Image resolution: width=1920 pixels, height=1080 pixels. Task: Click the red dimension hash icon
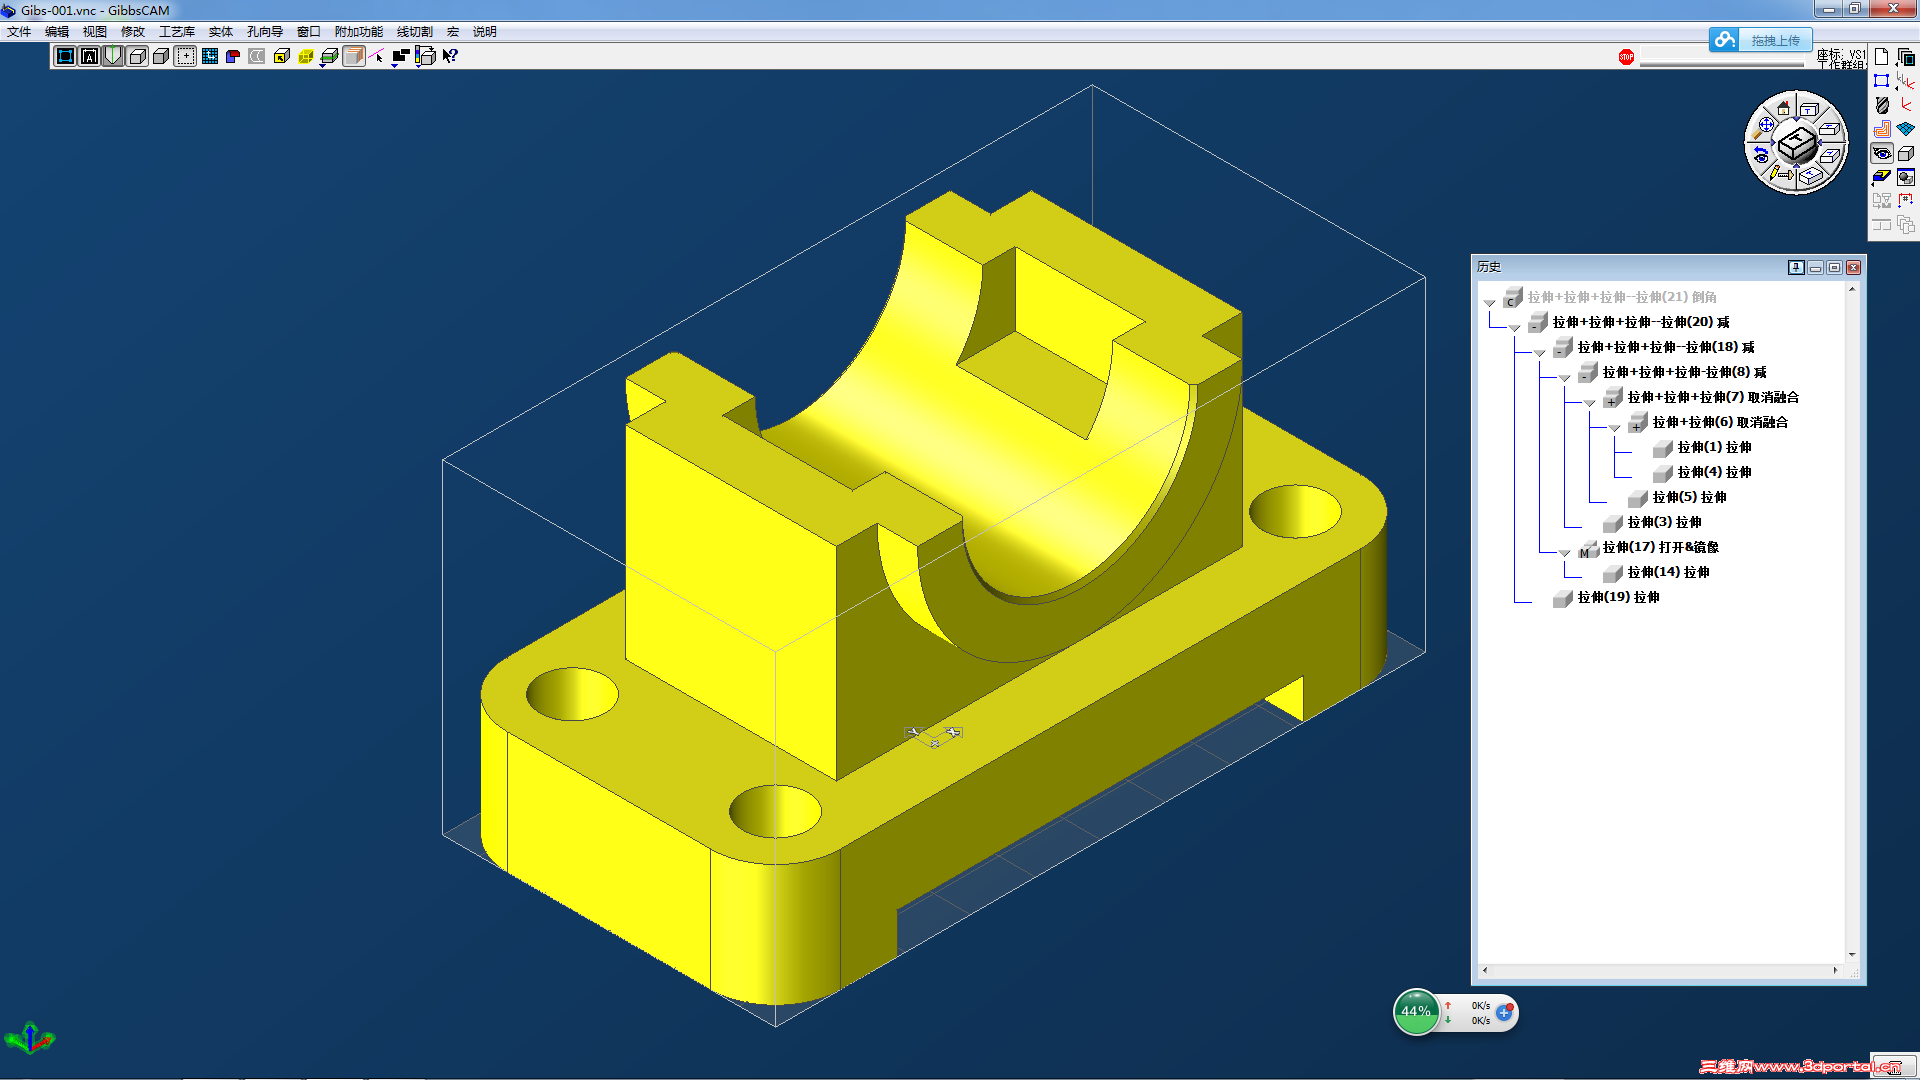(1906, 201)
